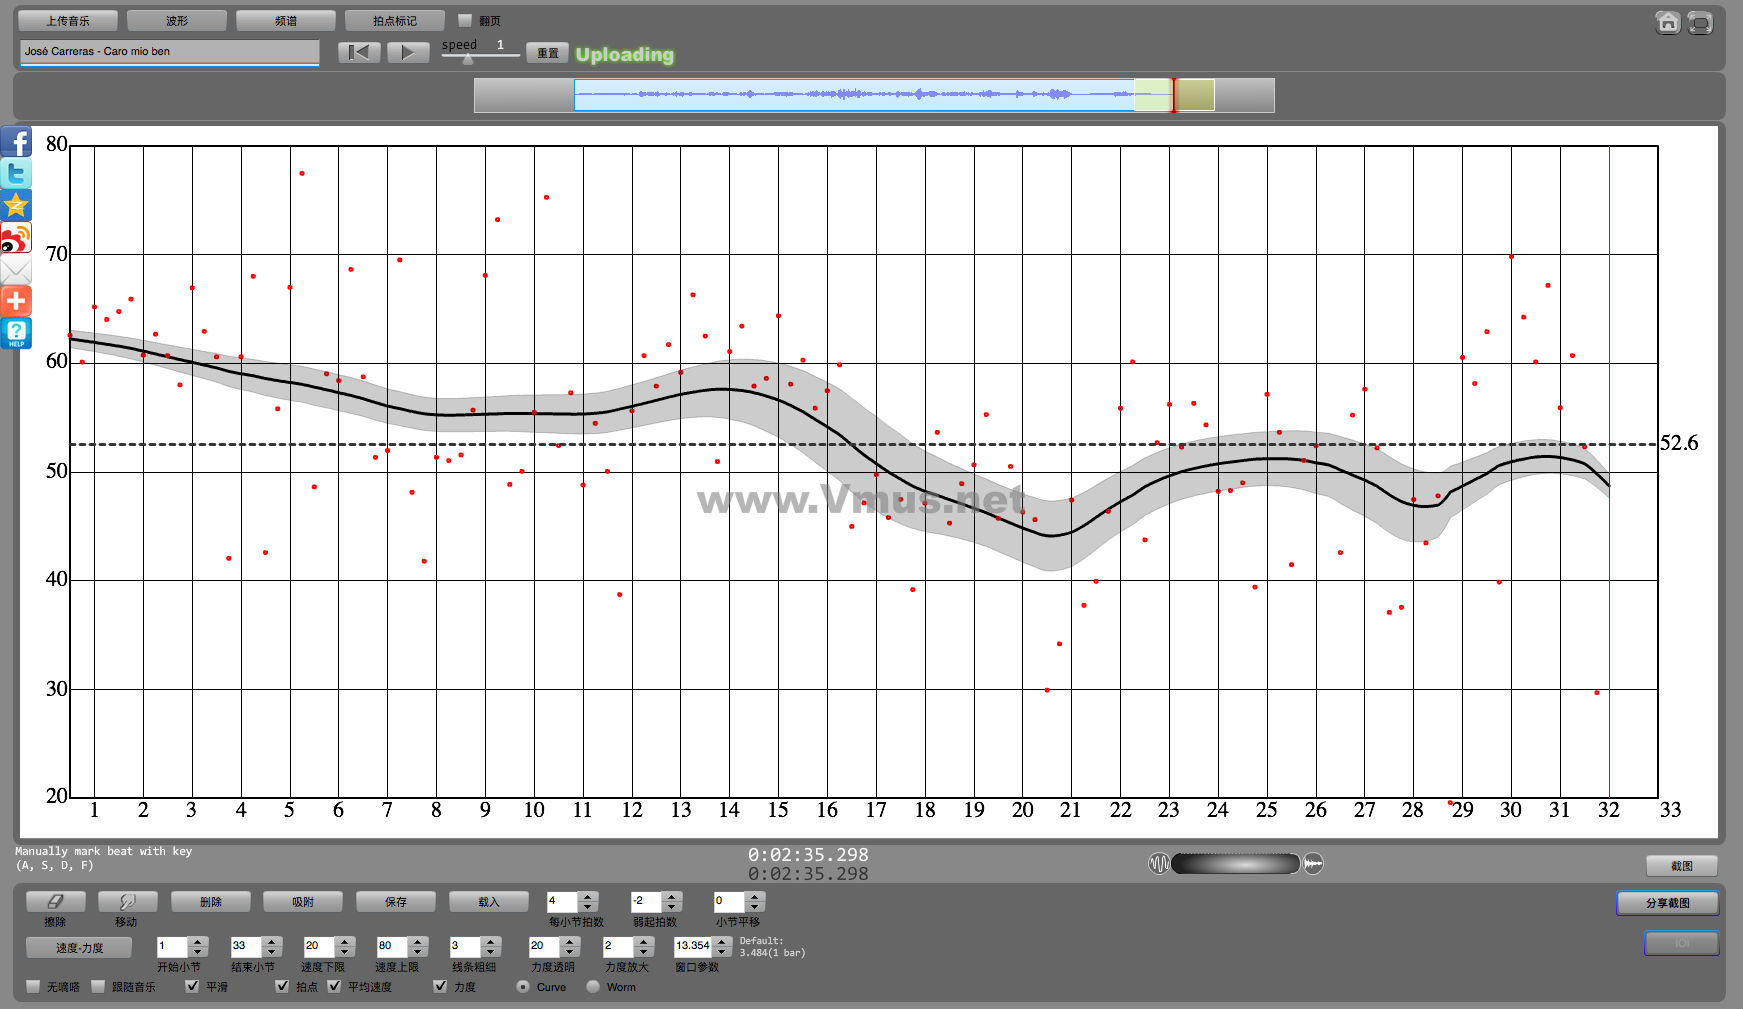Select the move (移动) tool

126,902
